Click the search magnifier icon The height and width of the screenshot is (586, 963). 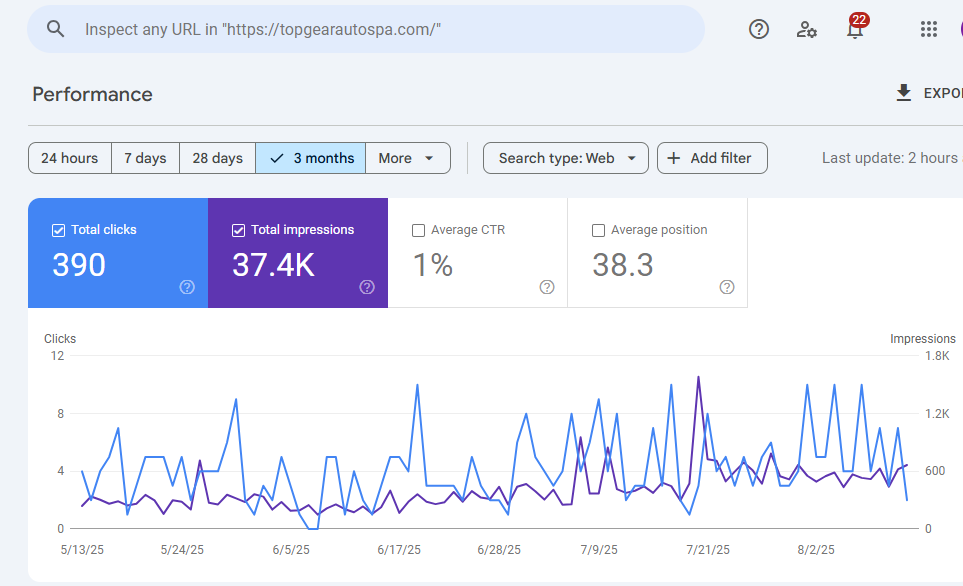(x=56, y=29)
